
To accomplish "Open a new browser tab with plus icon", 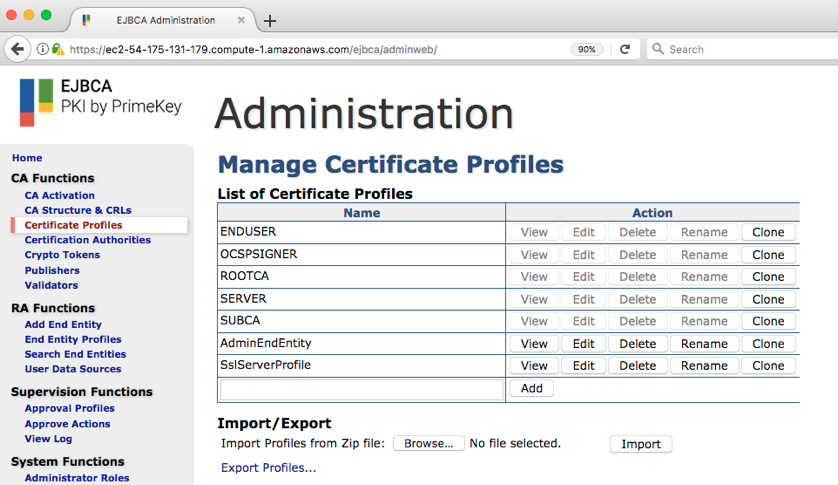I will (x=270, y=21).
